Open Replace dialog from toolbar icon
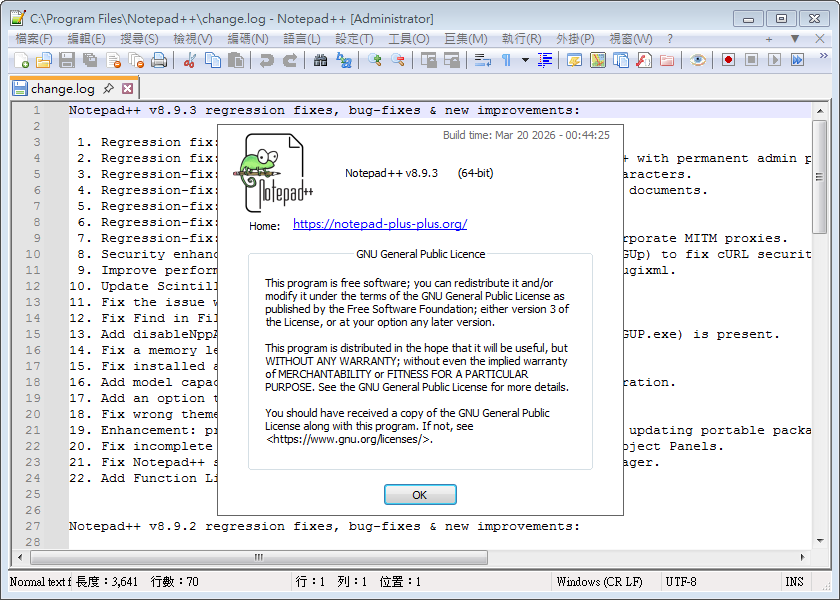The height and width of the screenshot is (600, 840). point(343,60)
